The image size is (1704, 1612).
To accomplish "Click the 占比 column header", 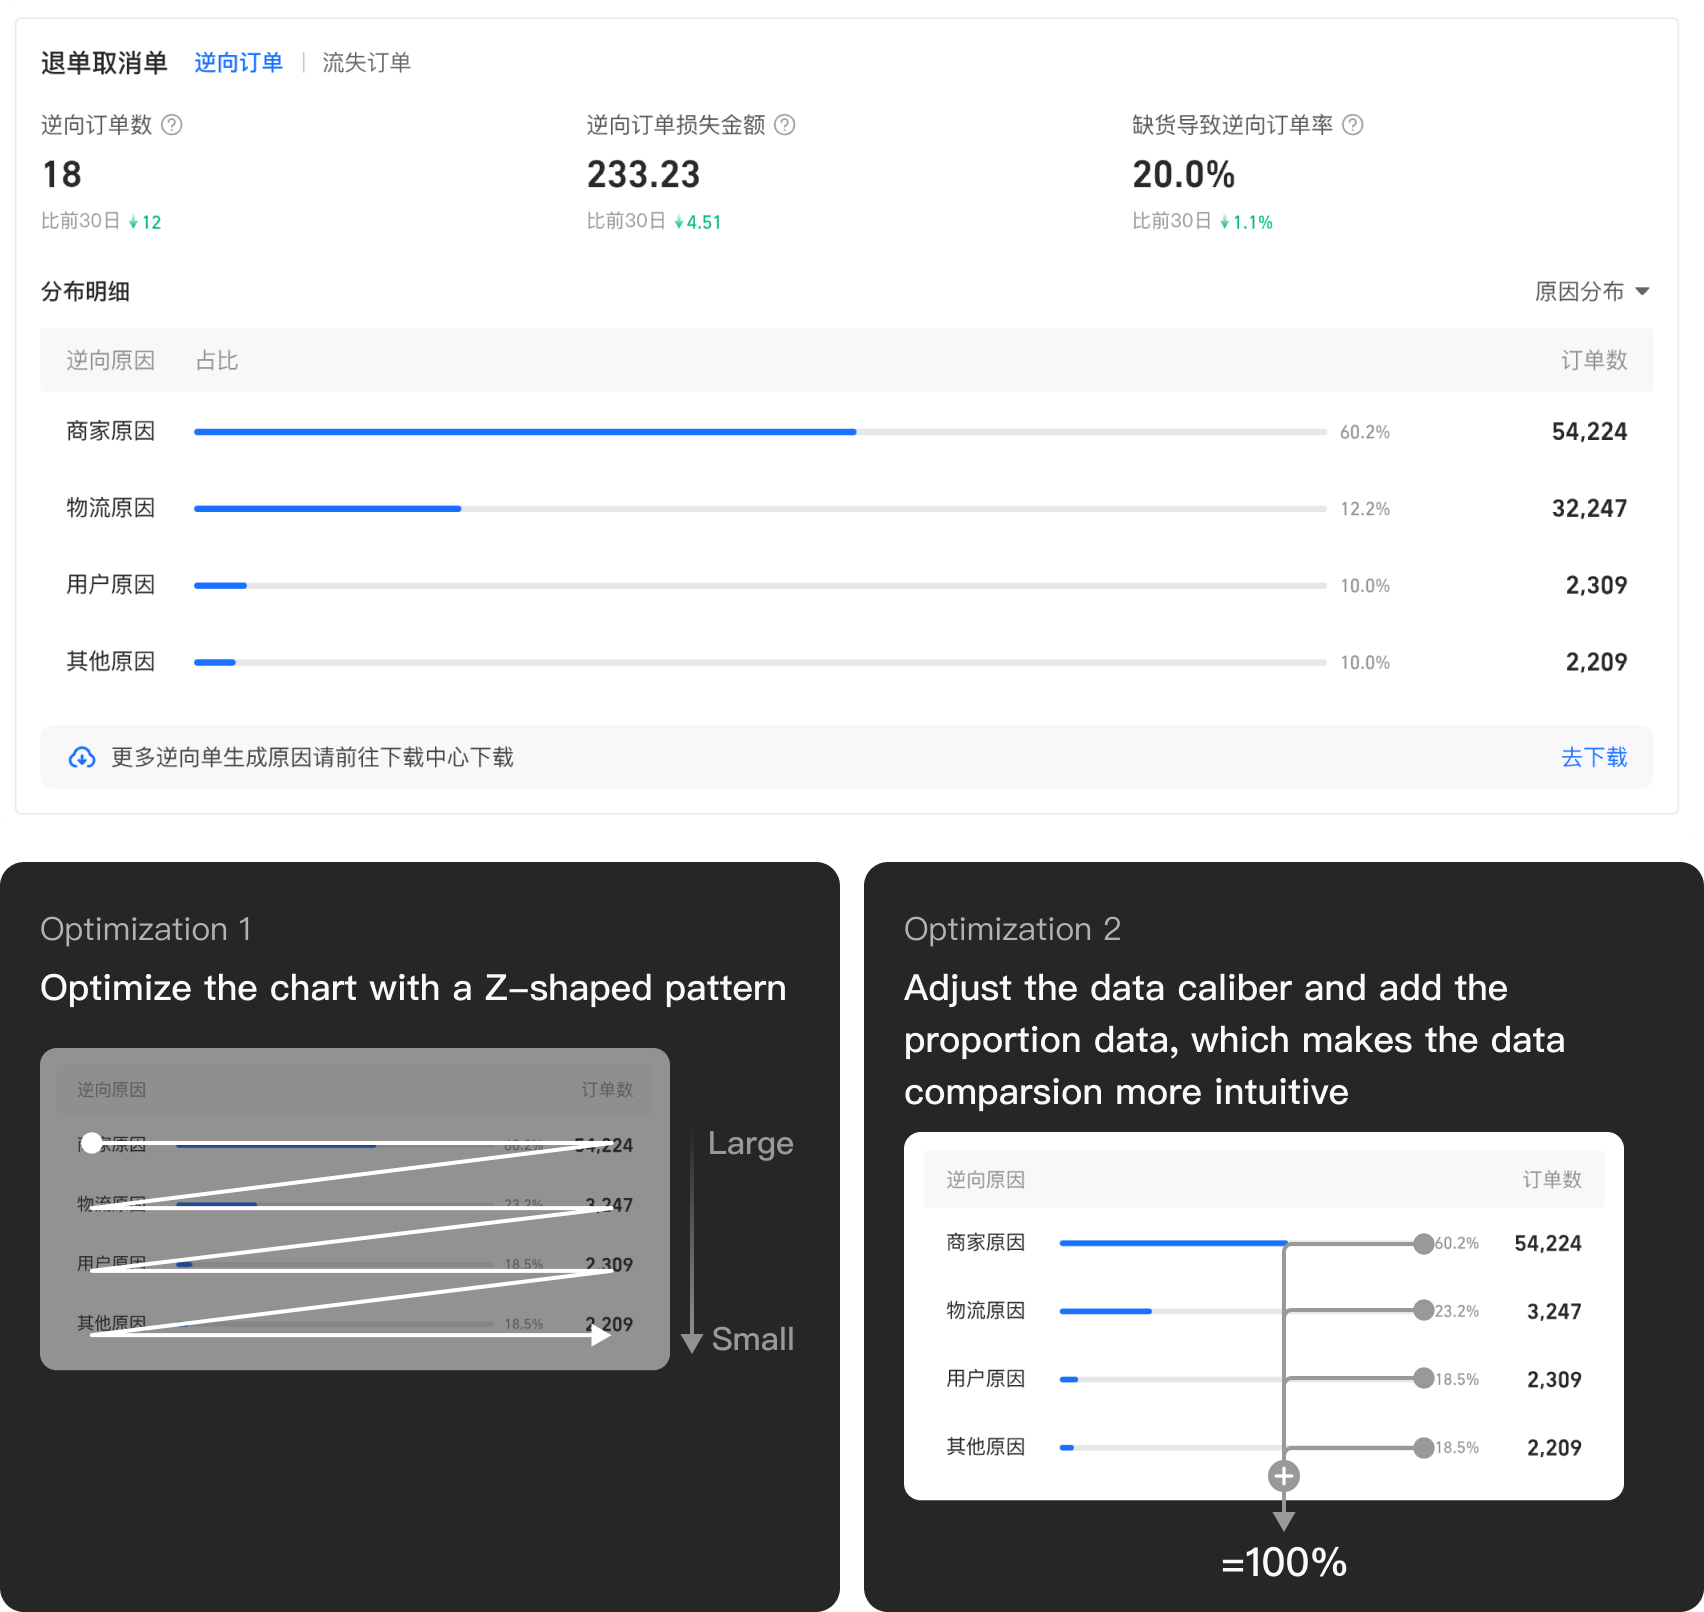I will (217, 361).
